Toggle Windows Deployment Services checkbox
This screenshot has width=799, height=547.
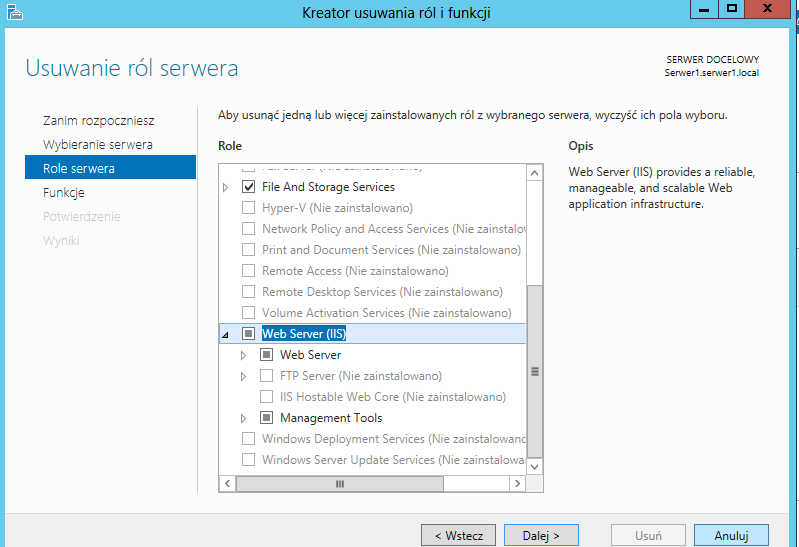pyautogui.click(x=248, y=438)
